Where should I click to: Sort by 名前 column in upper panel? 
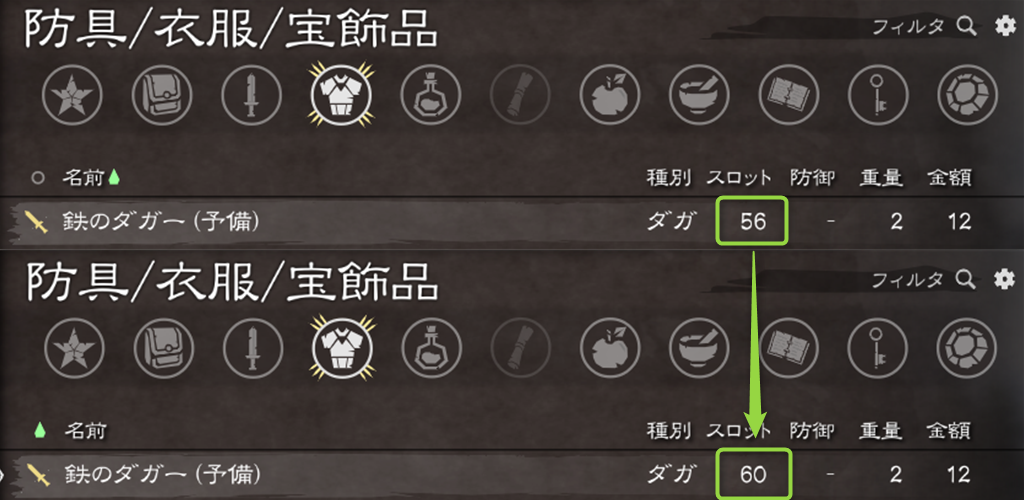[83, 177]
